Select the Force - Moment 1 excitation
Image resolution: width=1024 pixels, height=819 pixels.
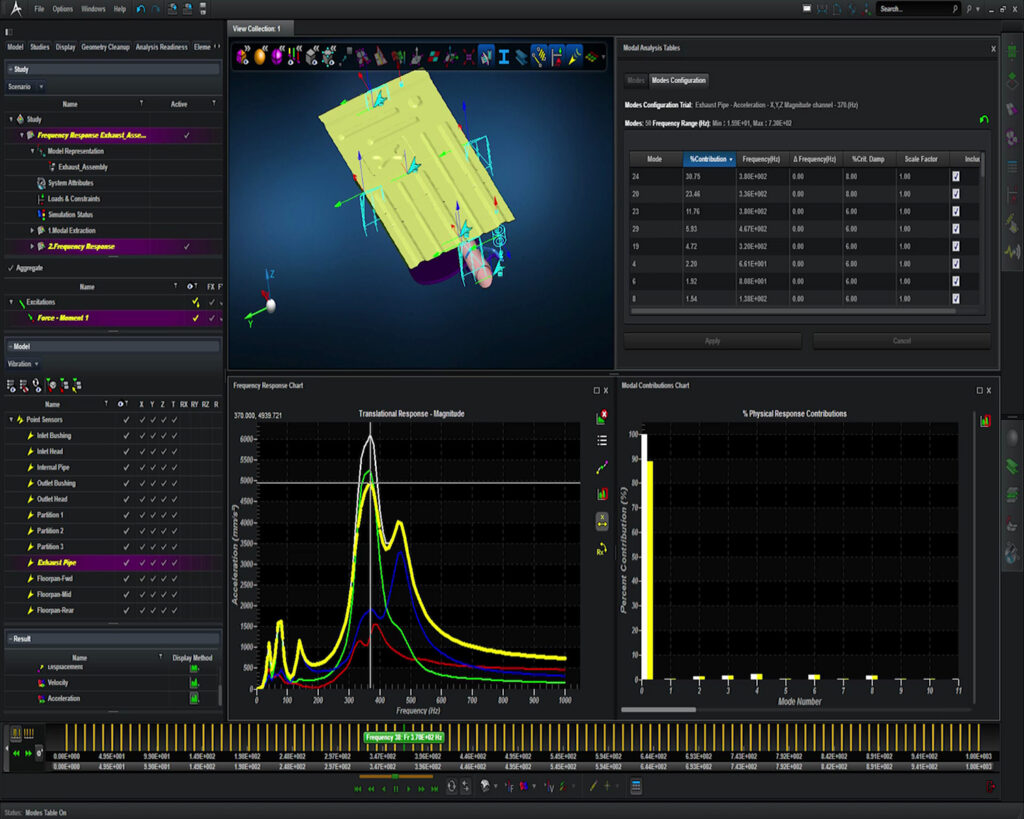coord(112,318)
